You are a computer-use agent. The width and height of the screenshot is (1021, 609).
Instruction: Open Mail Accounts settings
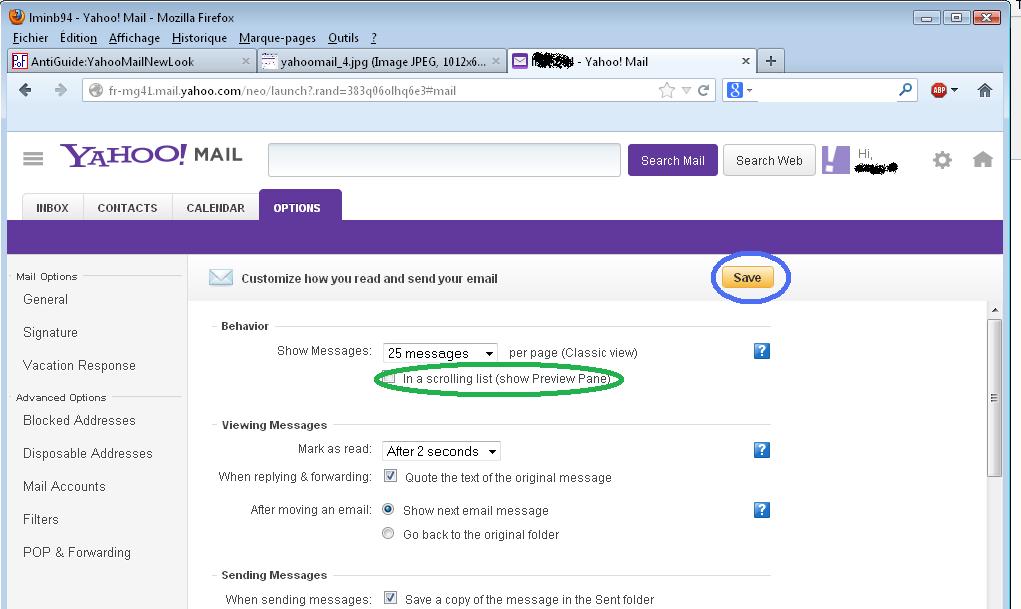[x=64, y=487]
